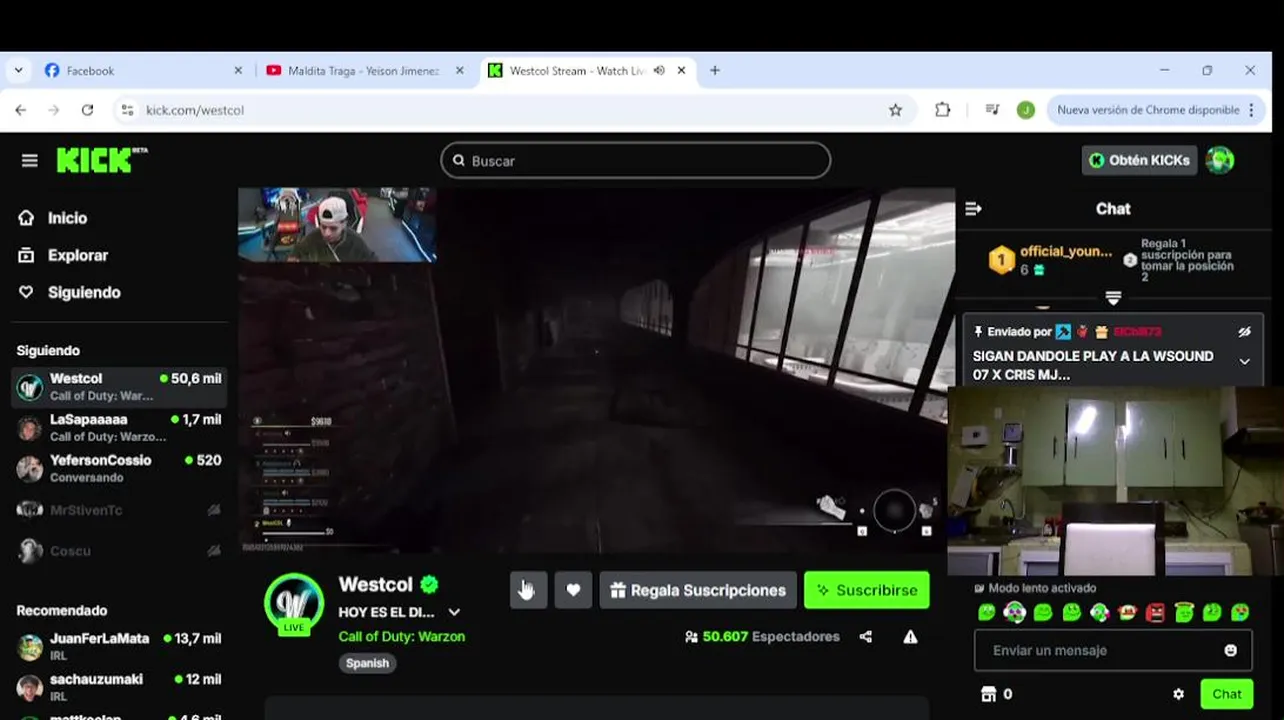Open the KICKs shop icon
This screenshot has width=1284, height=720.
pyautogui.click(x=989, y=694)
